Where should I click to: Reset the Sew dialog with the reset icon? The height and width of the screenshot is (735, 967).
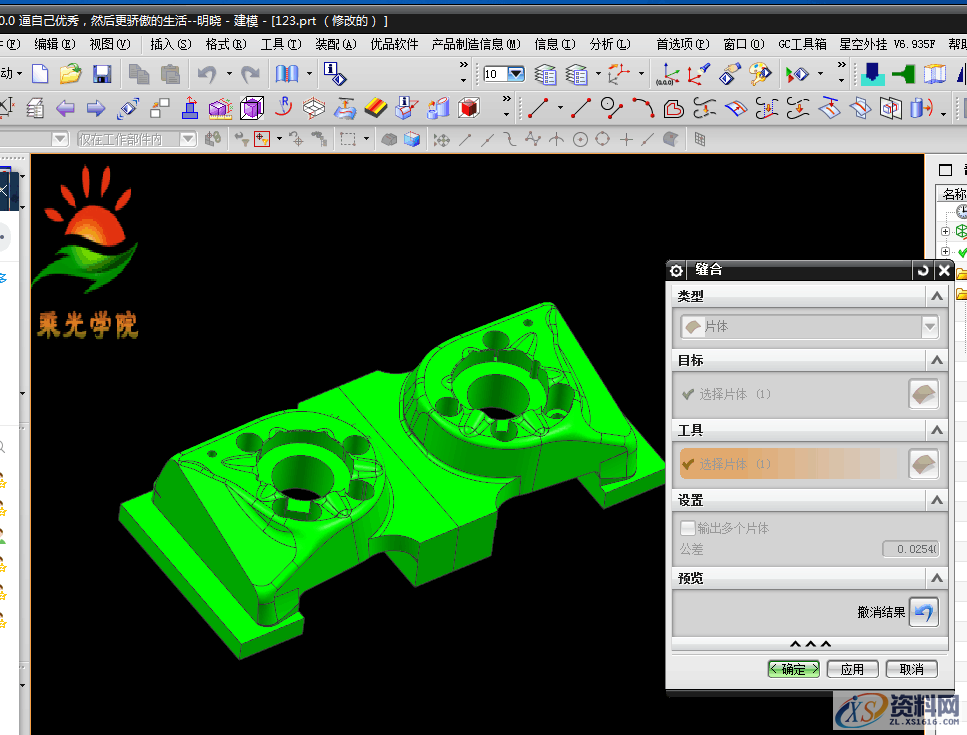click(922, 270)
